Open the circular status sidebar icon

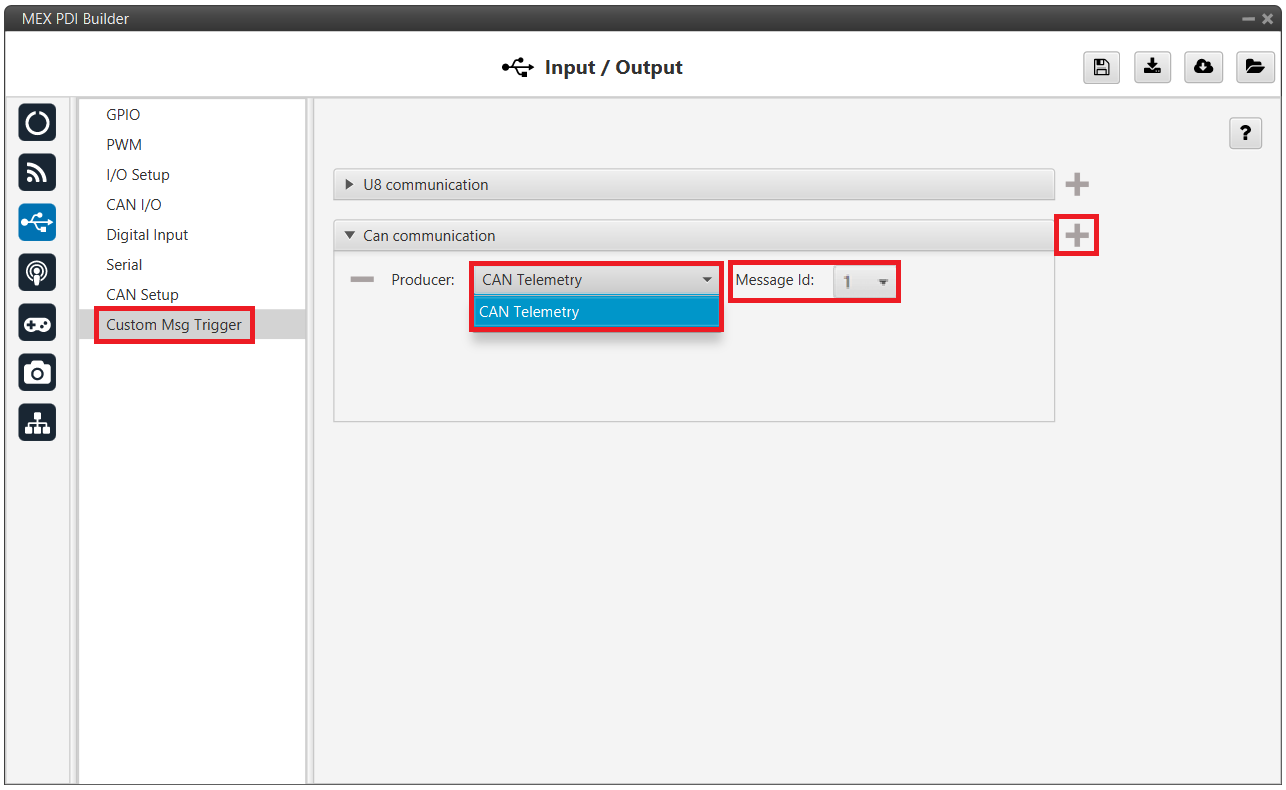(37, 123)
